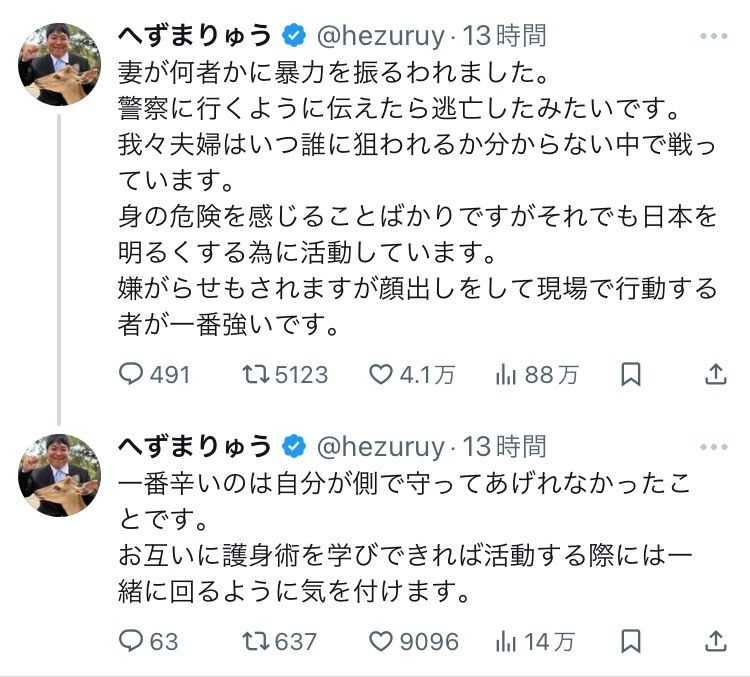Like the second tweet with 9096 likes
The width and height of the screenshot is (750, 677).
(381, 641)
